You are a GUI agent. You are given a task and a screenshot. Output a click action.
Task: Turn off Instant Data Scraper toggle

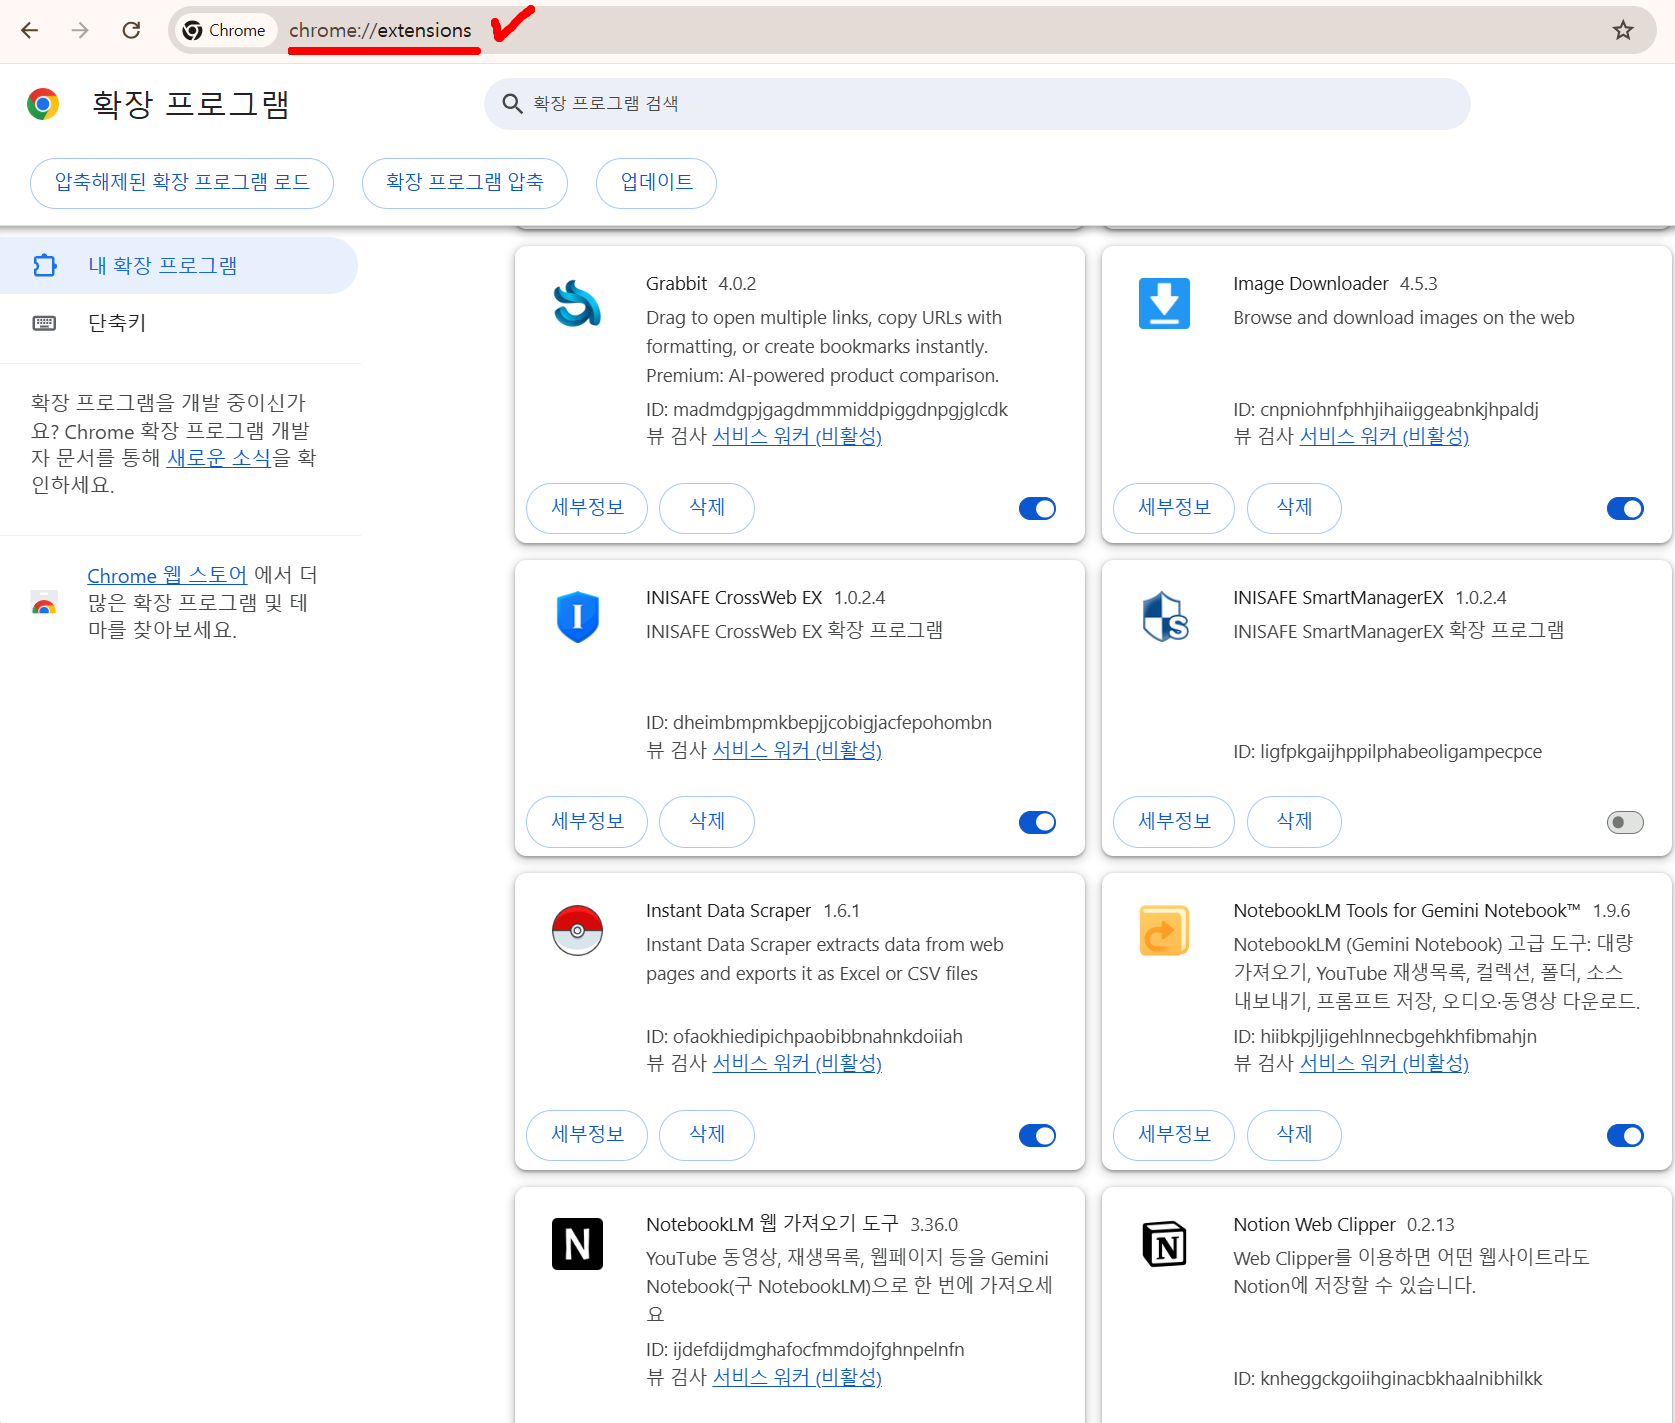point(1037,1135)
